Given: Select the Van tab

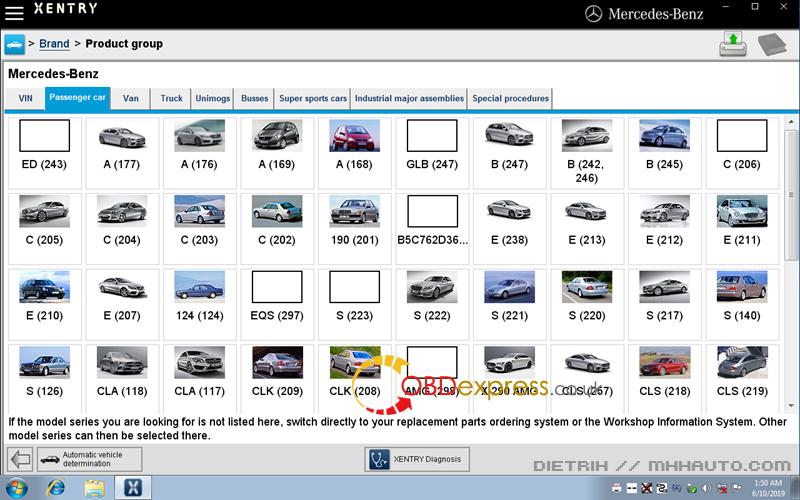Looking at the screenshot, I should 130,98.
